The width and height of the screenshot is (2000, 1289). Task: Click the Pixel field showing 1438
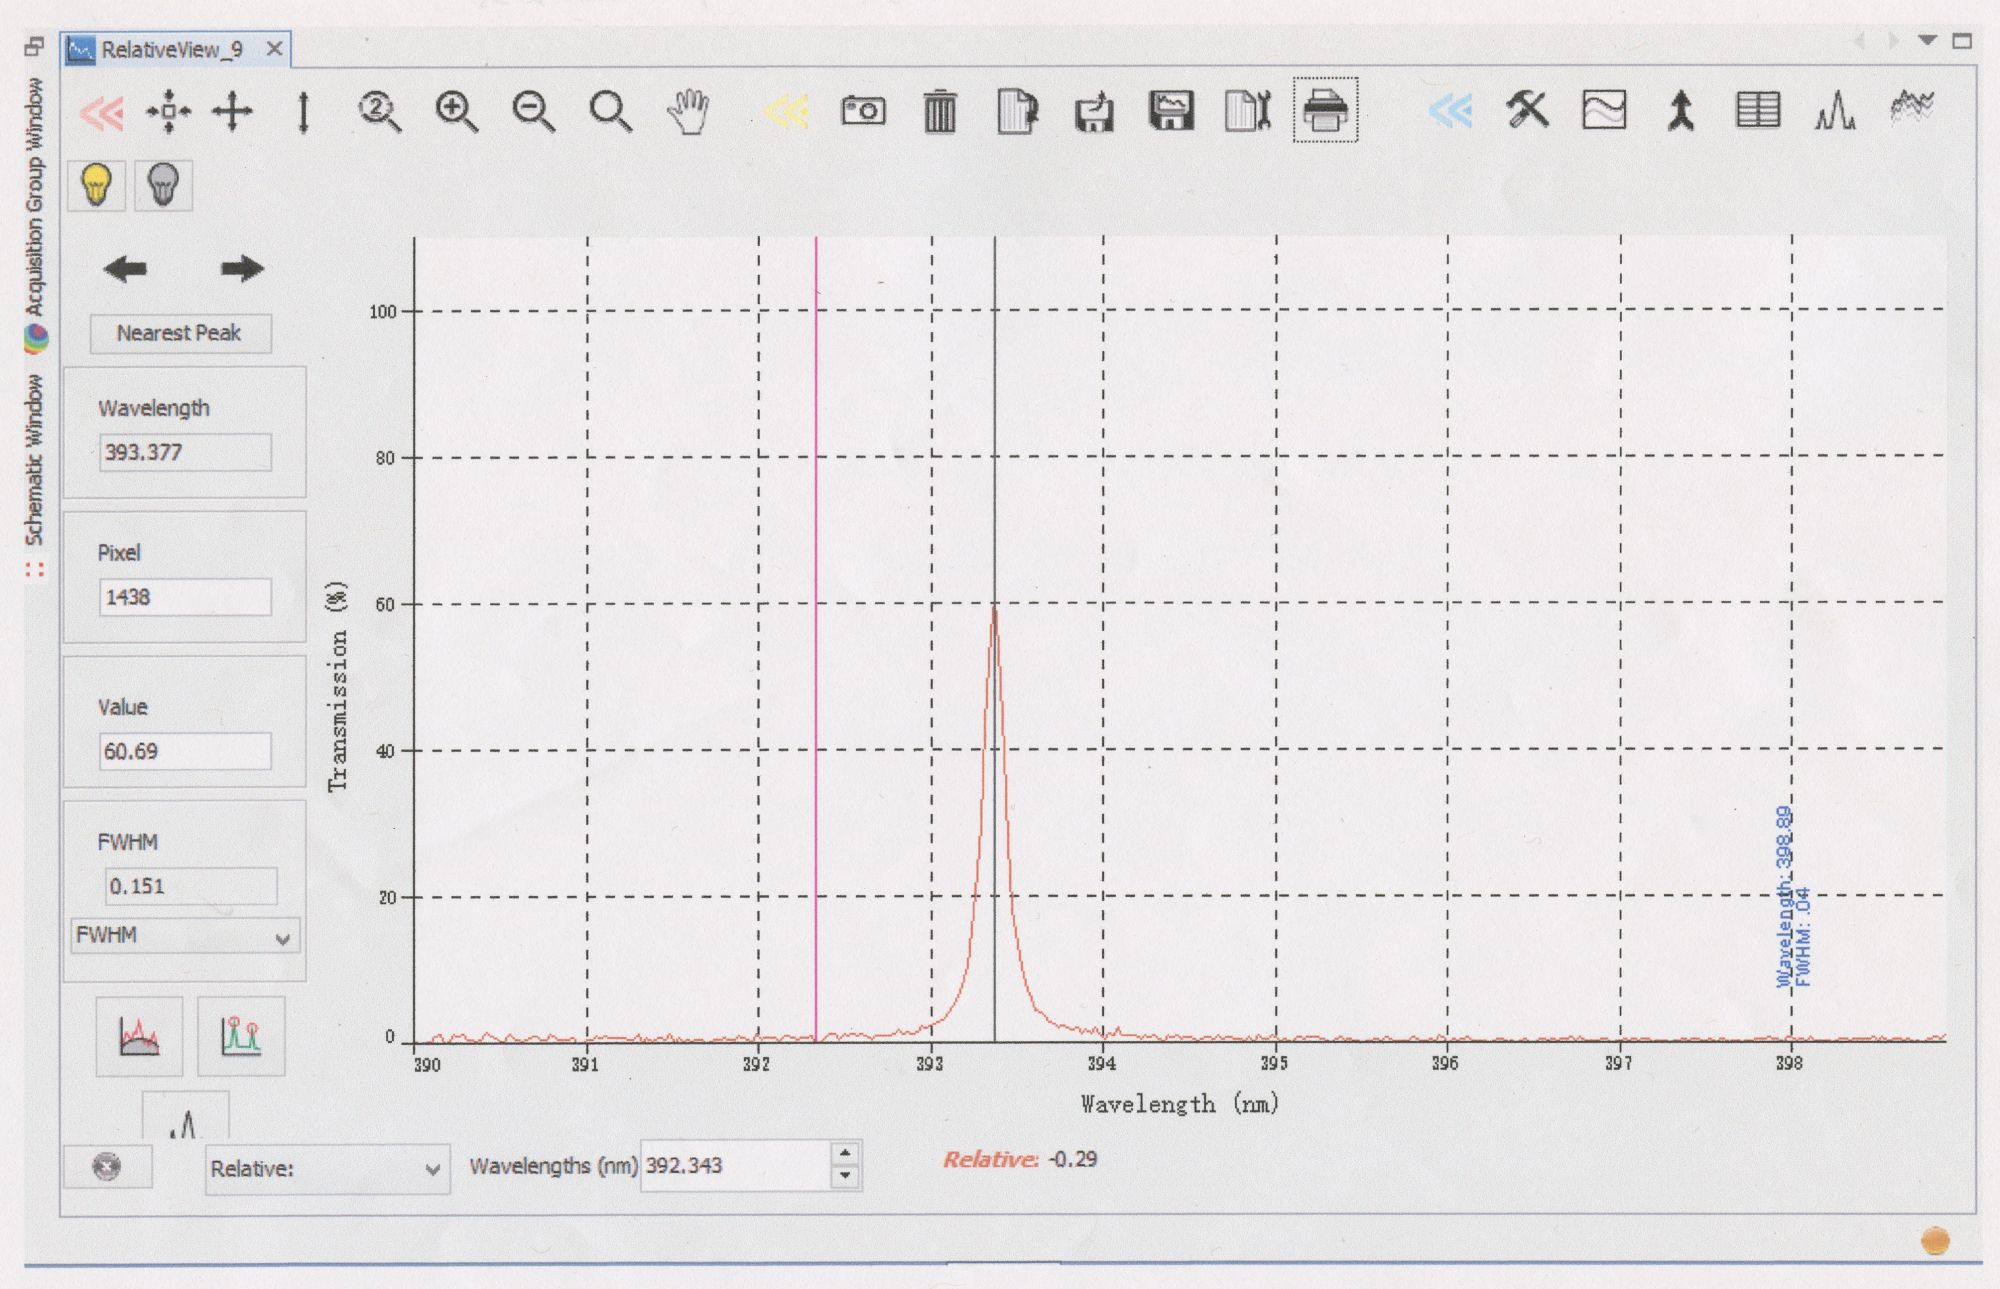click(185, 597)
